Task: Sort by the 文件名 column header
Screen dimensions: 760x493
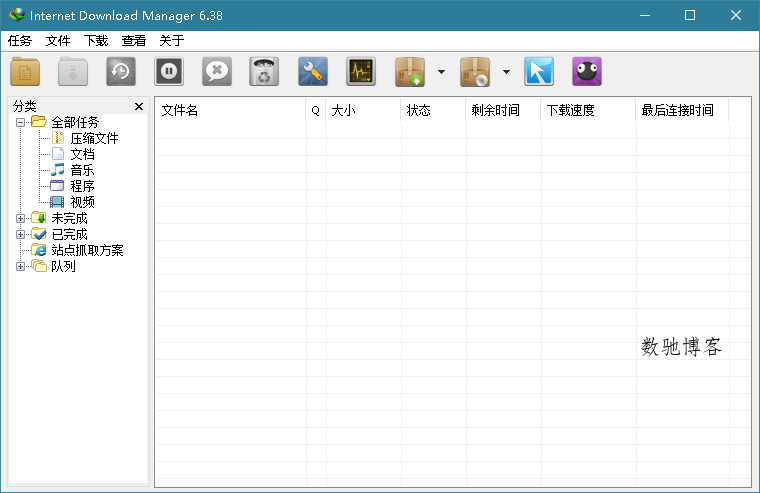Action: coord(230,111)
